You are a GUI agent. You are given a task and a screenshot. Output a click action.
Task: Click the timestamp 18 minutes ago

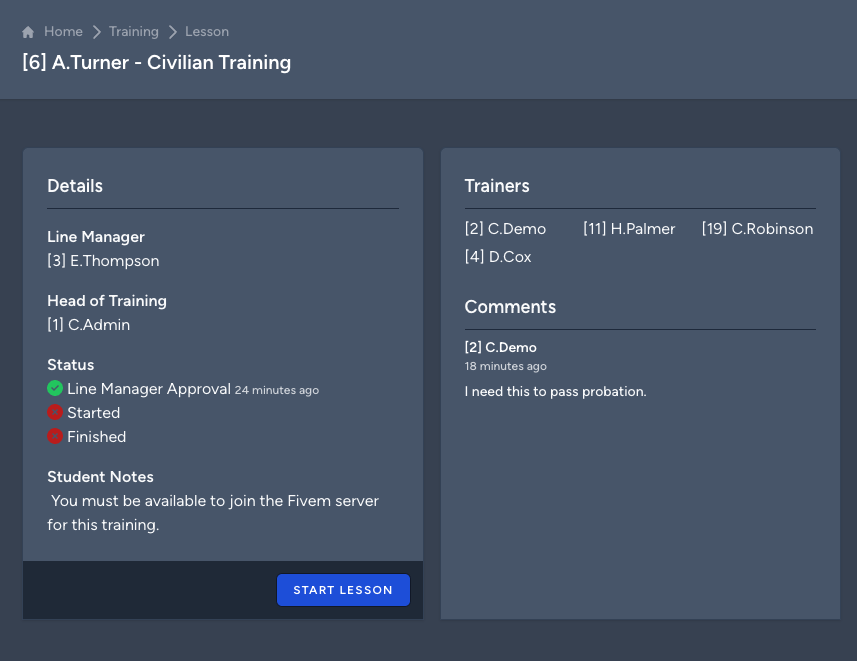(505, 366)
